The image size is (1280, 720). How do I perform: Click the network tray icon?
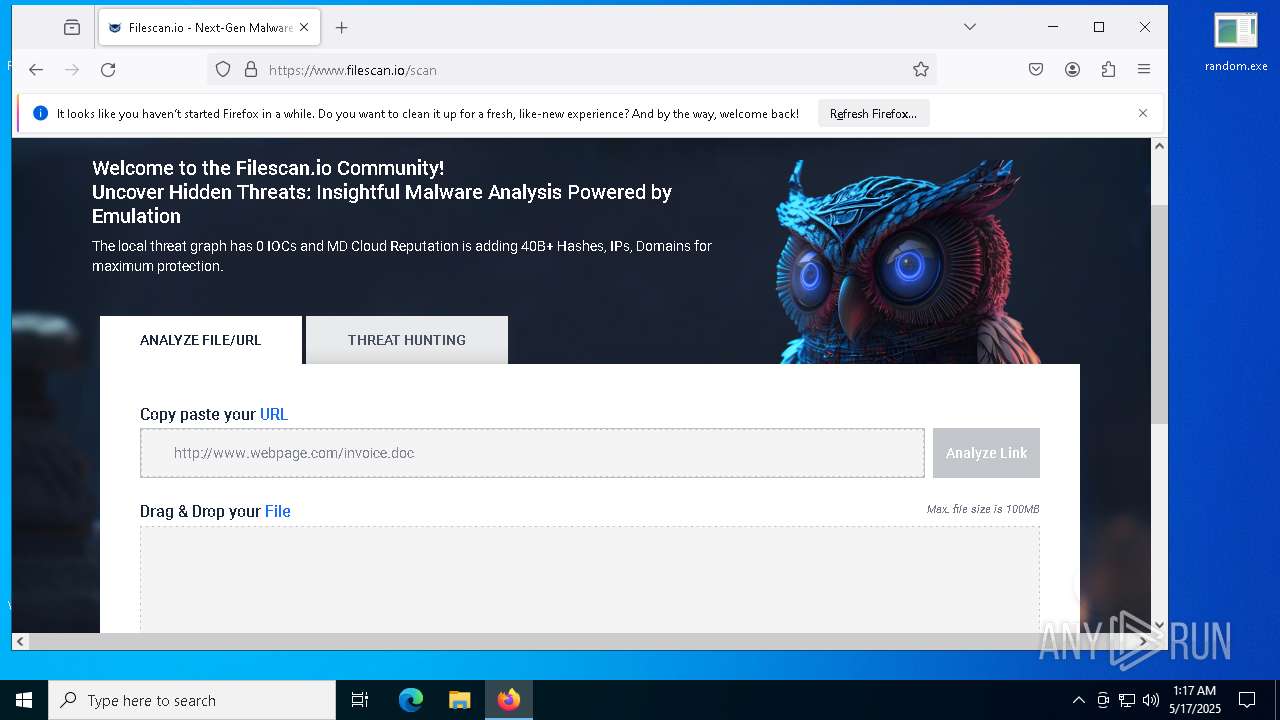[x=1127, y=700]
